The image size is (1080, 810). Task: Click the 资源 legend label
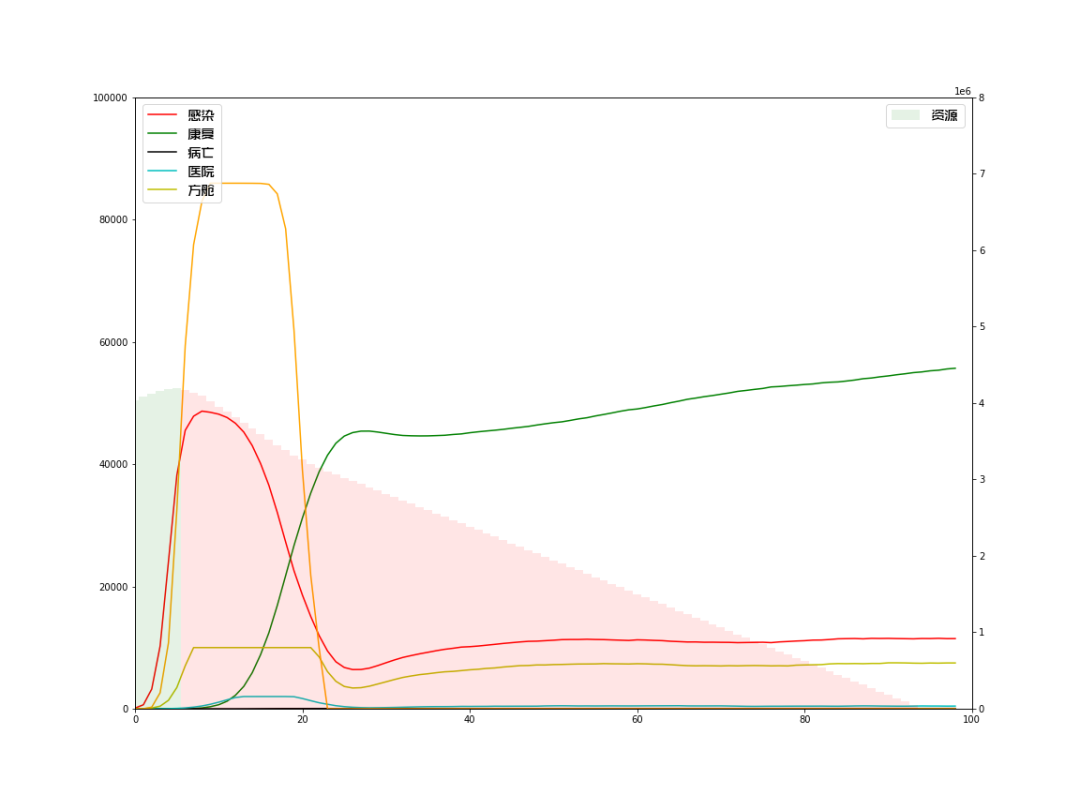[x=944, y=115]
